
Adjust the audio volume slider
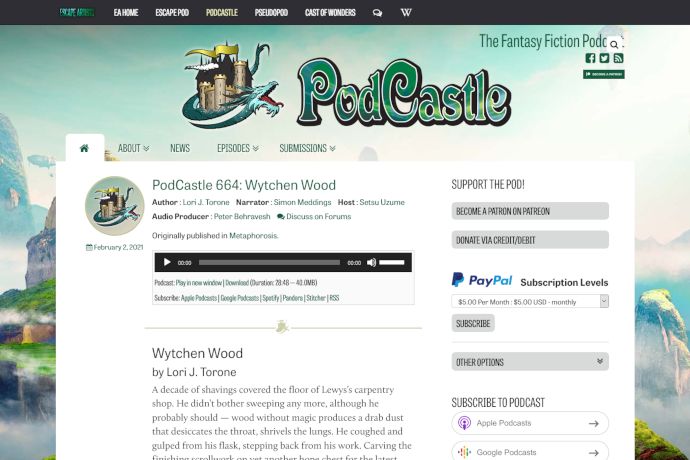pos(392,262)
